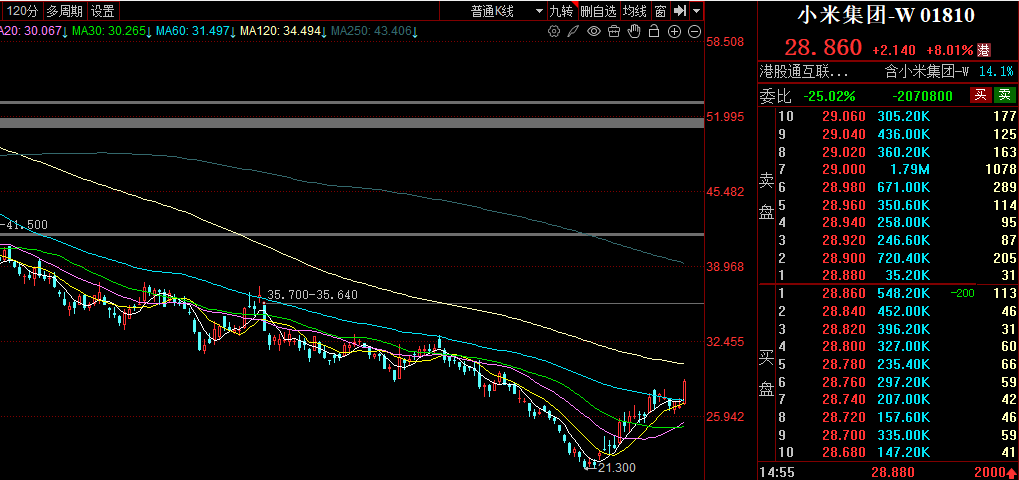
Task: Select sell level 10 price 29.060
Action: pyautogui.click(x=842, y=116)
